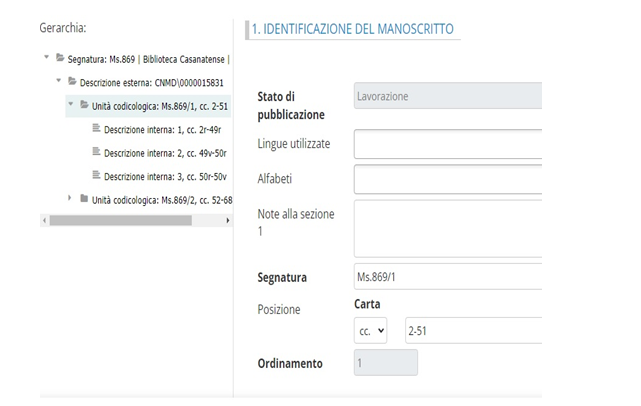Click the Ms.869/1 unit folder icon
Screen dimensions: 641x406
point(84,104)
